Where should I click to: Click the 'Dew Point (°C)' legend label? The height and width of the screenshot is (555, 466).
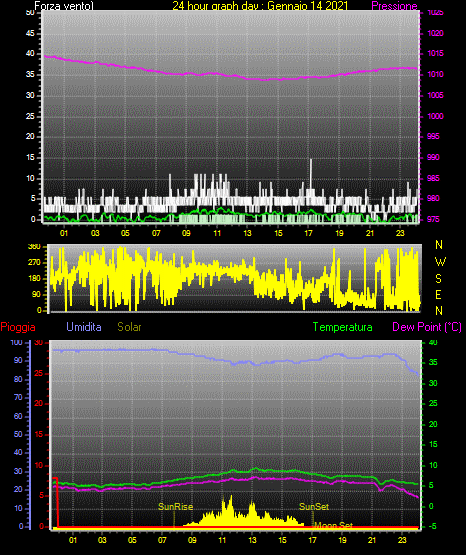click(x=427, y=327)
